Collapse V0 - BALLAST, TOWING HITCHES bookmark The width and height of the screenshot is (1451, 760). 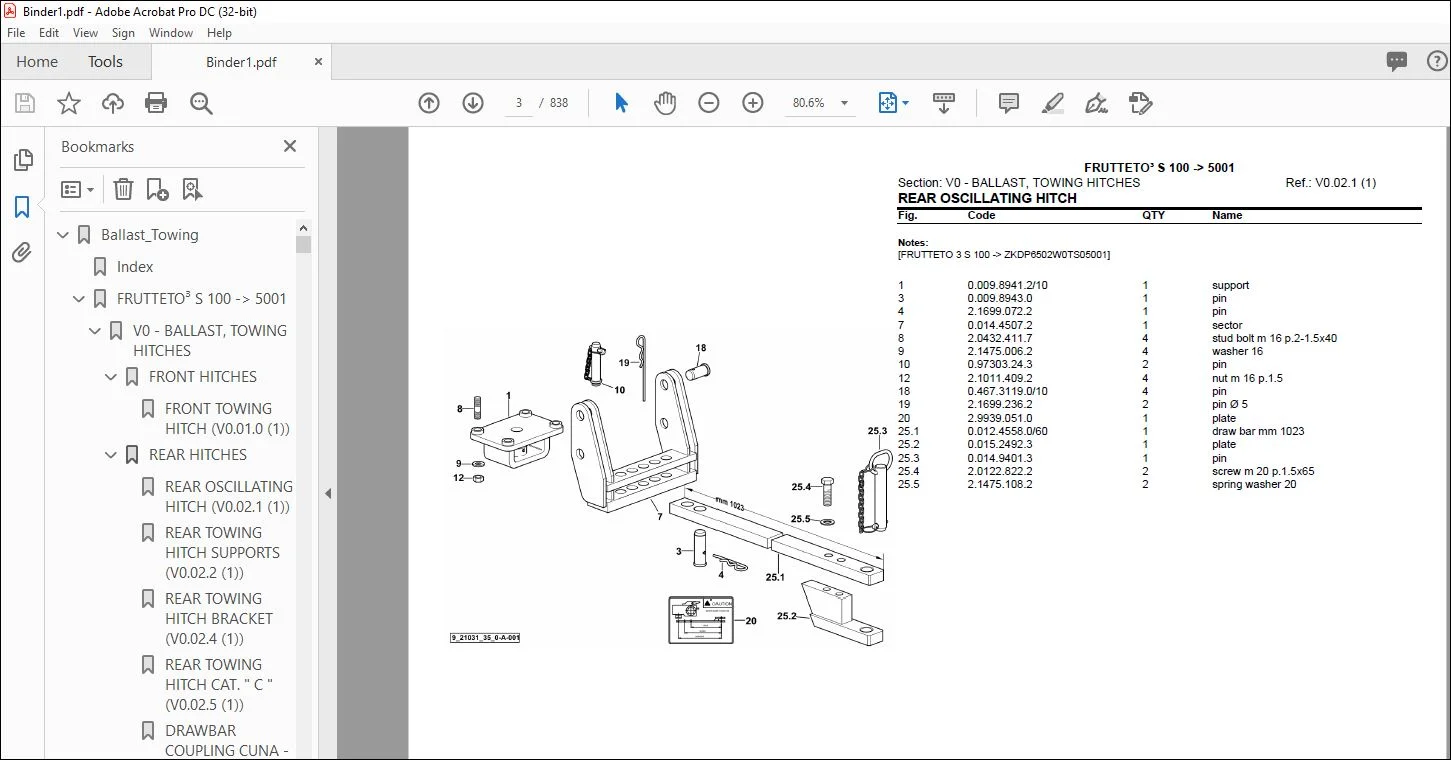click(x=96, y=331)
